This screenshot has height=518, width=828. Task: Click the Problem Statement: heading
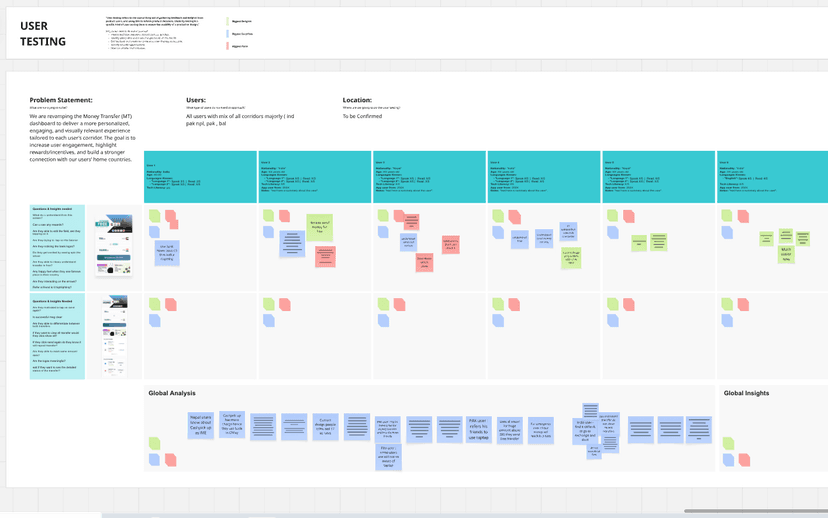click(x=61, y=100)
